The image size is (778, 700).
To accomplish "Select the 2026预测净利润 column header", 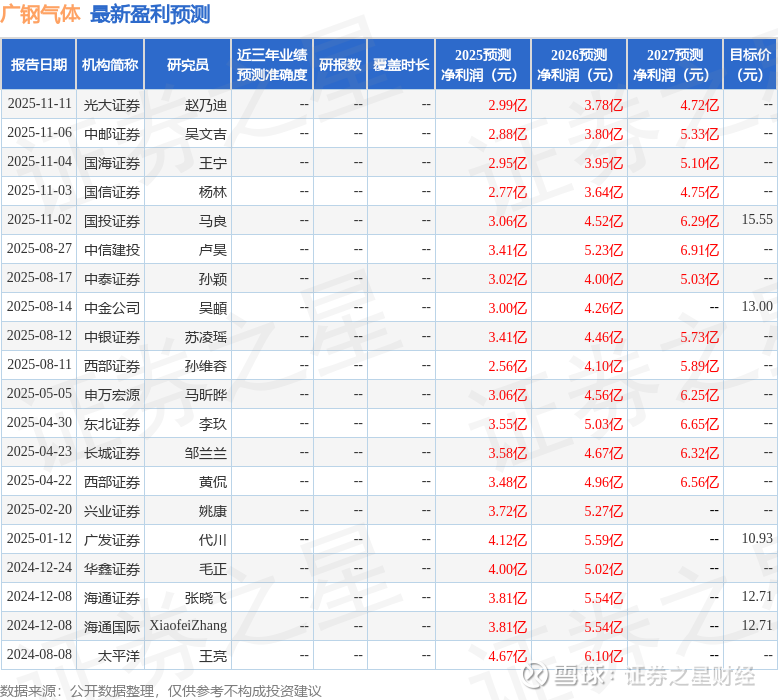I will coord(579,64).
